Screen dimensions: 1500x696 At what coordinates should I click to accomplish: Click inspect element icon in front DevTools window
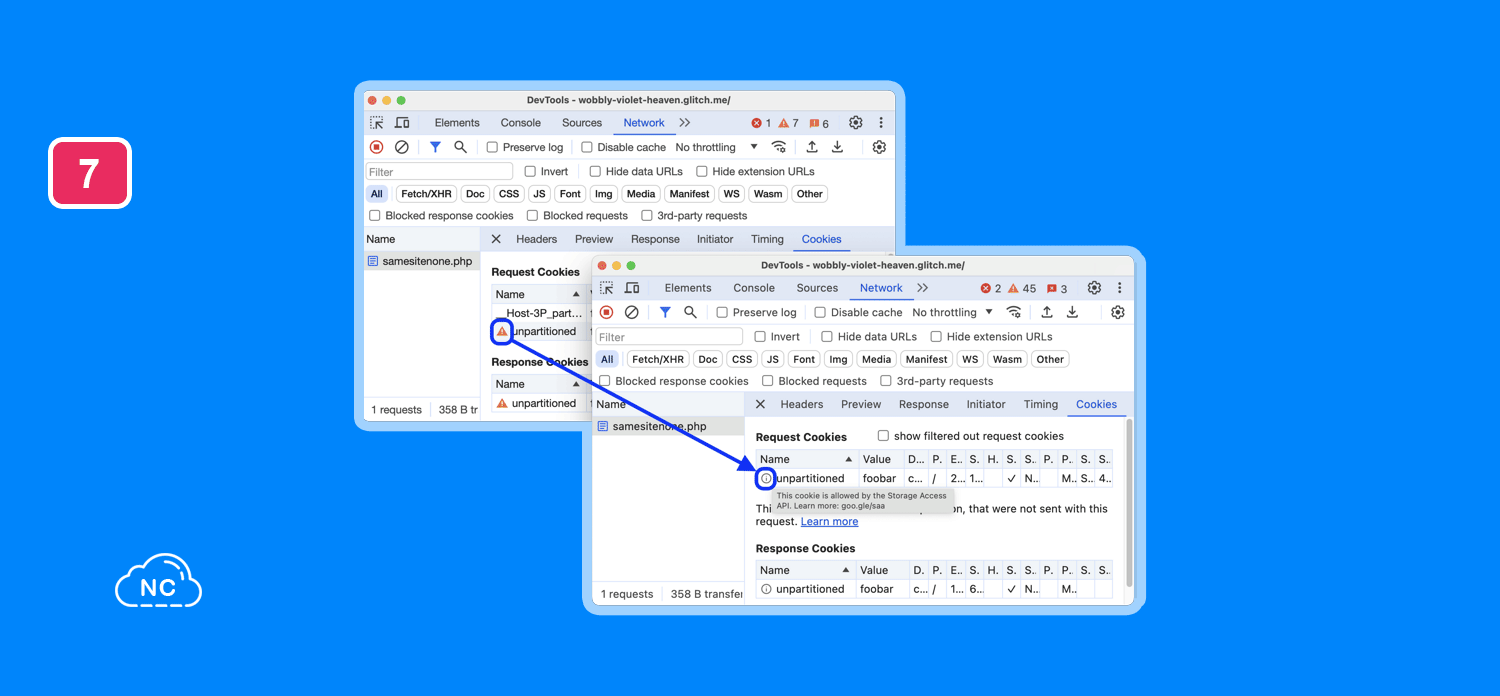(x=607, y=288)
